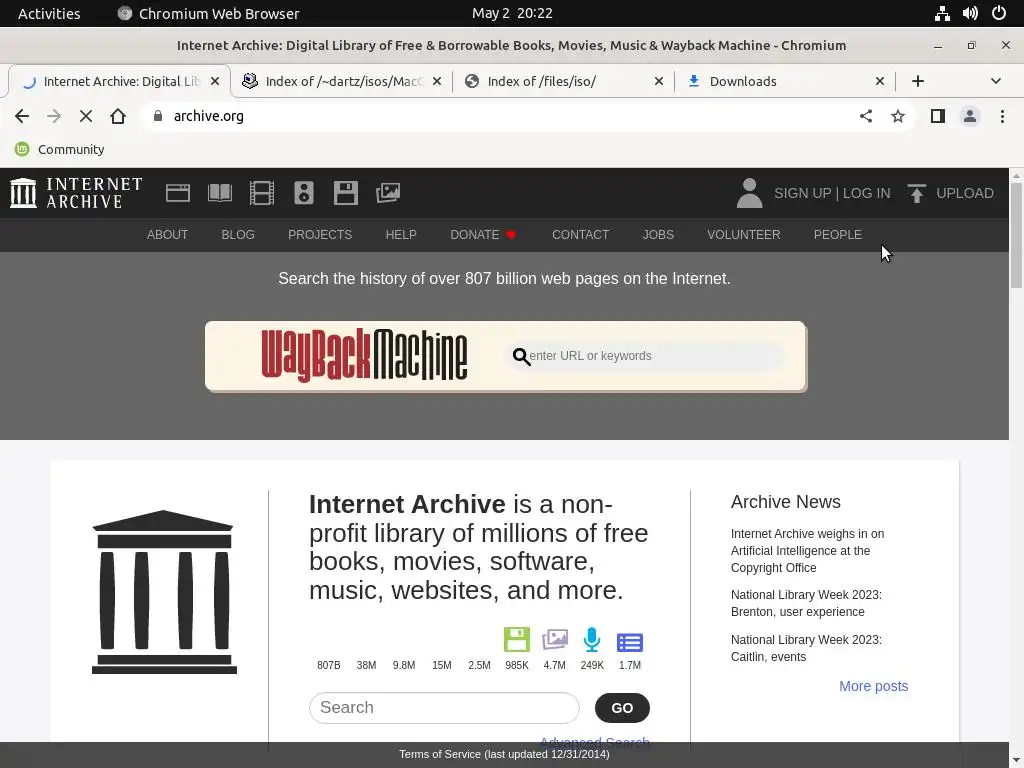
Task: Open a new browser tab
Action: (x=918, y=81)
